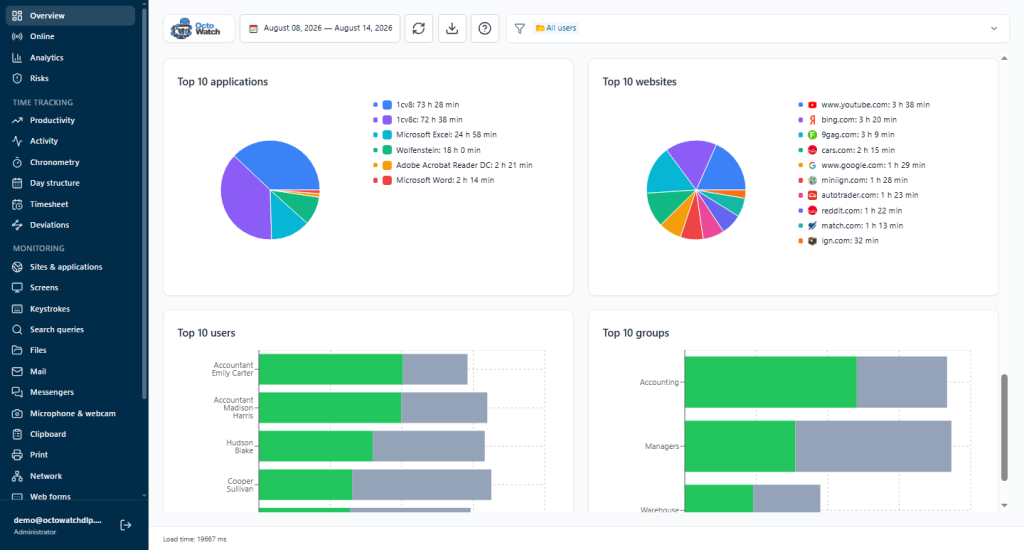Open the Overview sidebar icon
Screen dimensions: 1024x550
click(17, 16)
